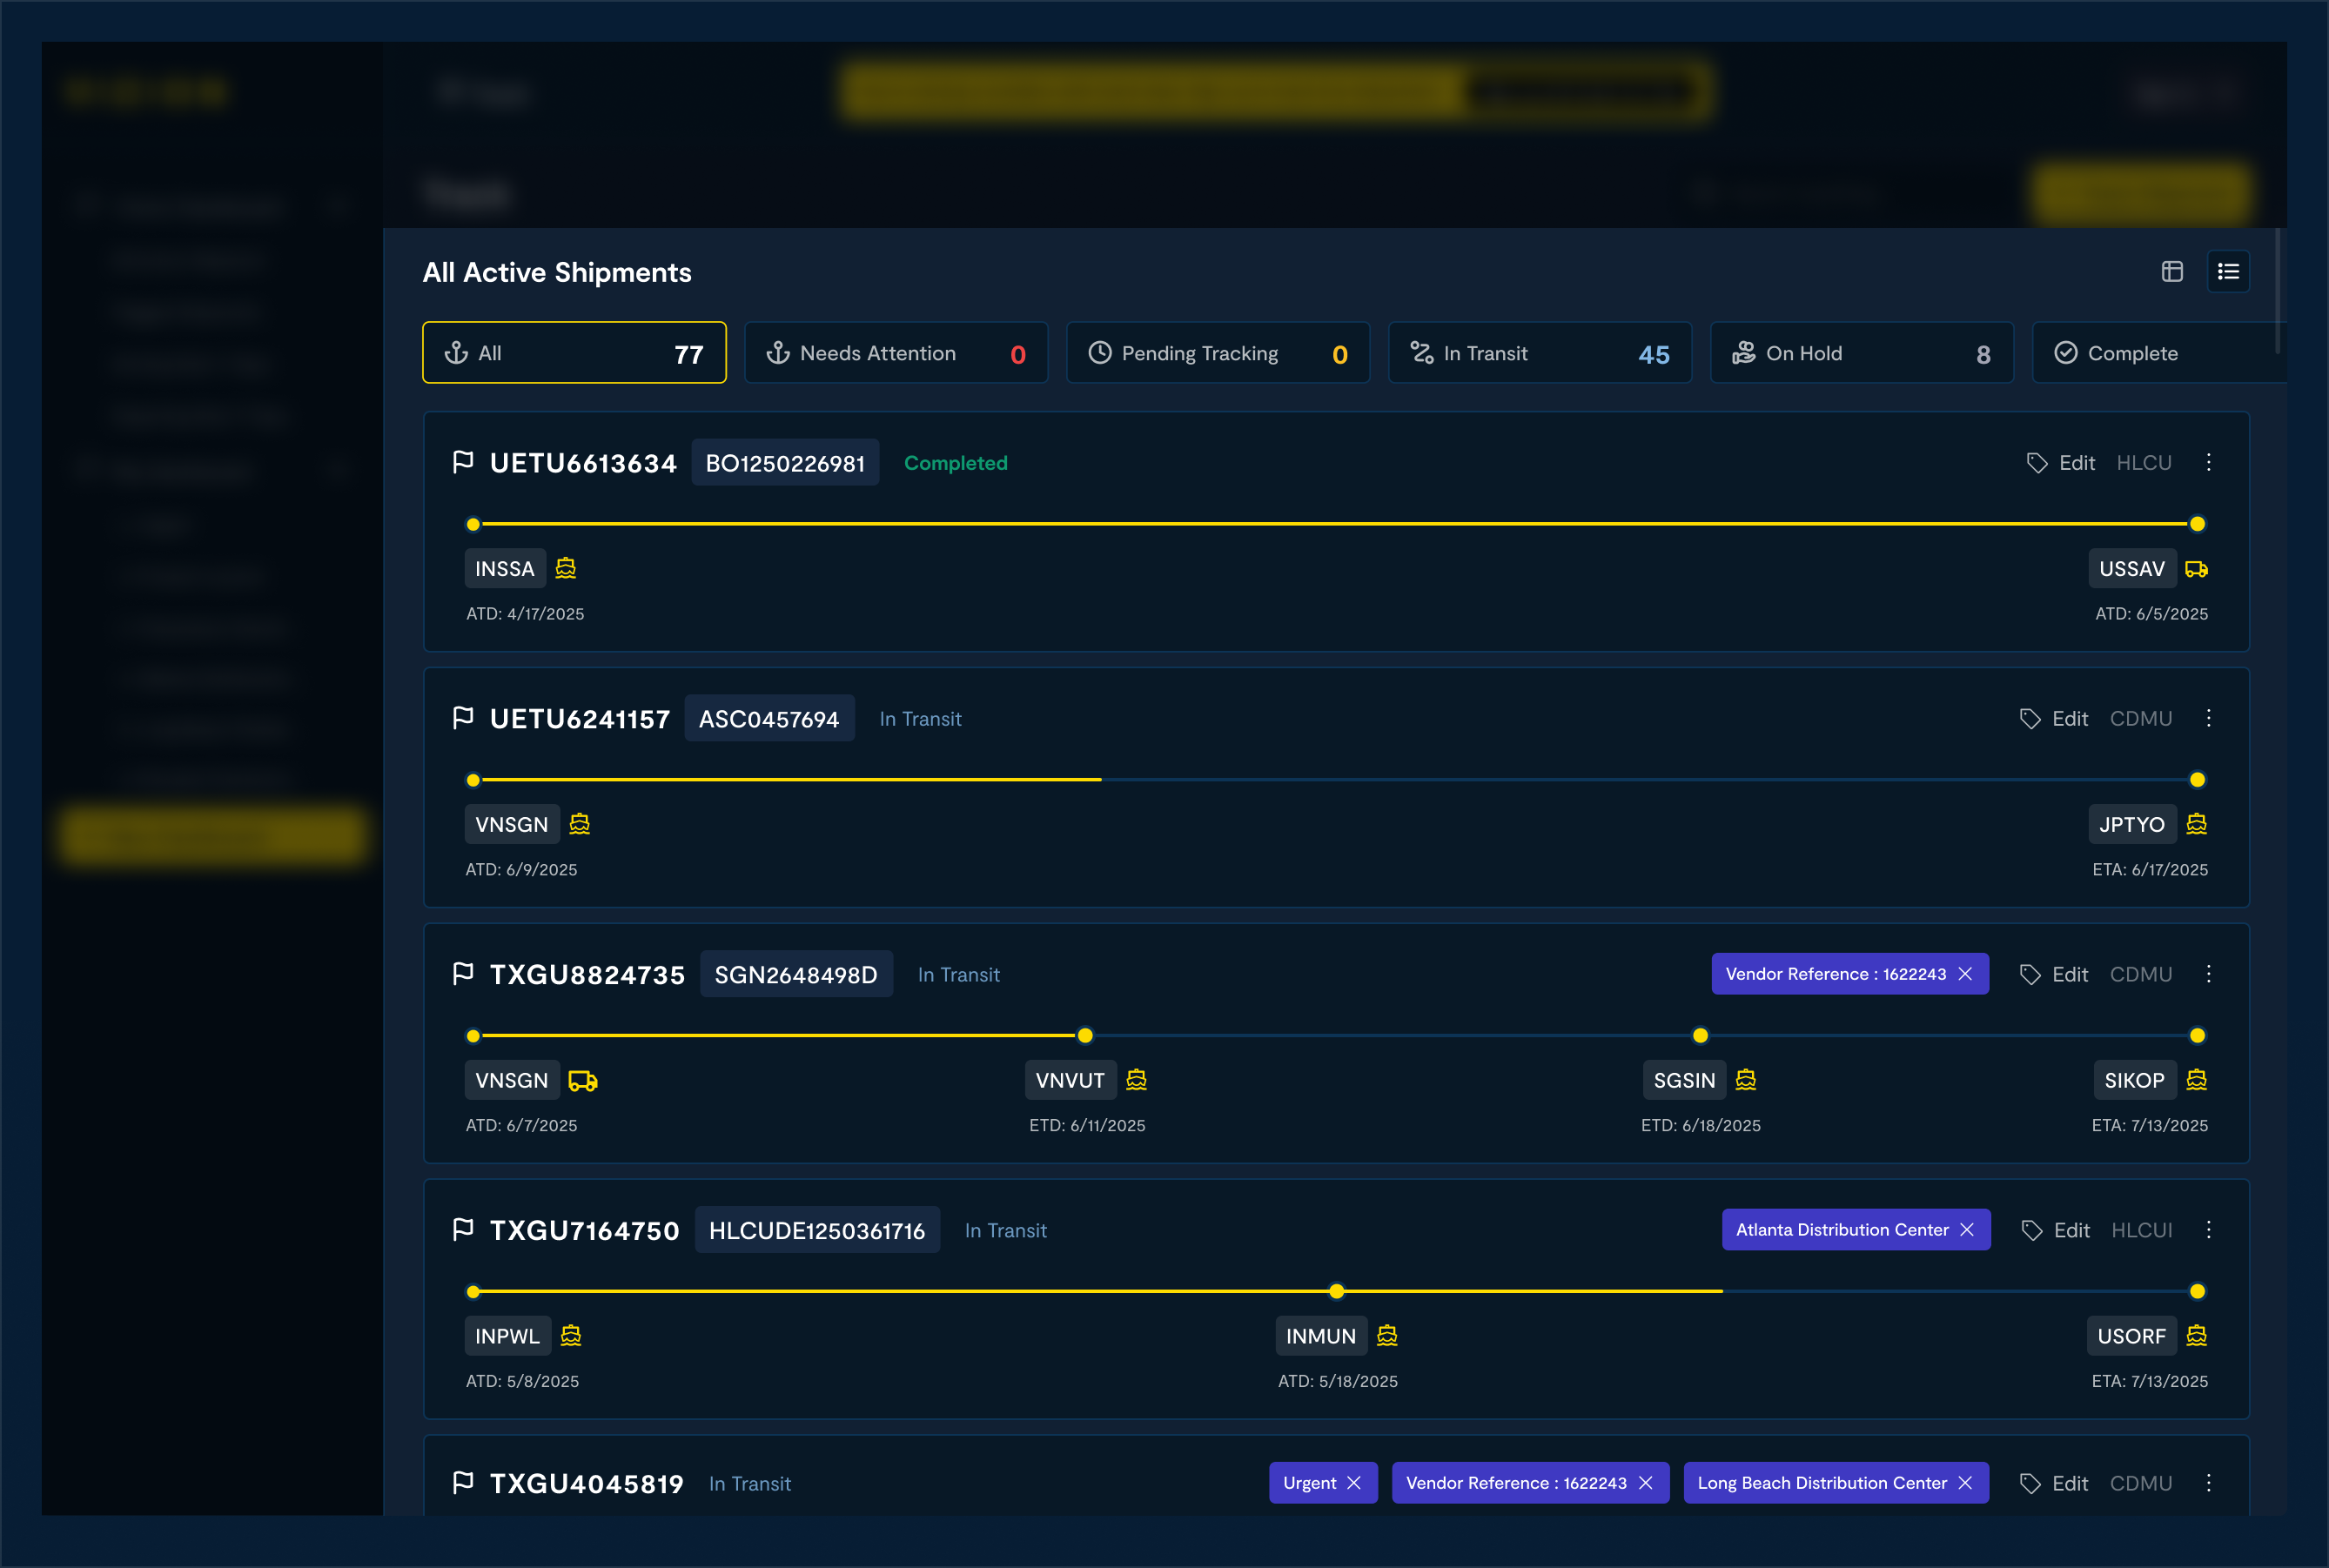Image resolution: width=2329 pixels, height=1568 pixels.
Task: Show Needs Attention shipments
Action: 895,353
